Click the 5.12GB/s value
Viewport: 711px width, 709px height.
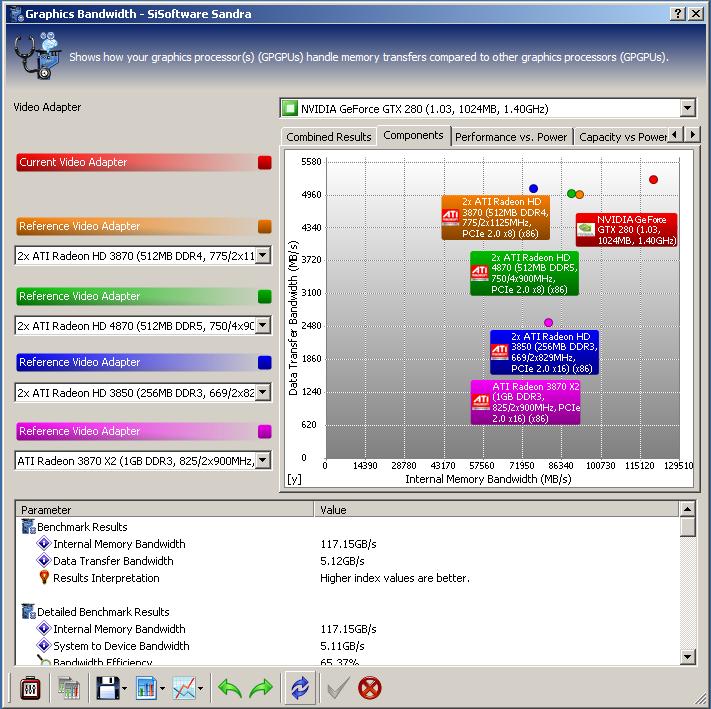click(342, 561)
